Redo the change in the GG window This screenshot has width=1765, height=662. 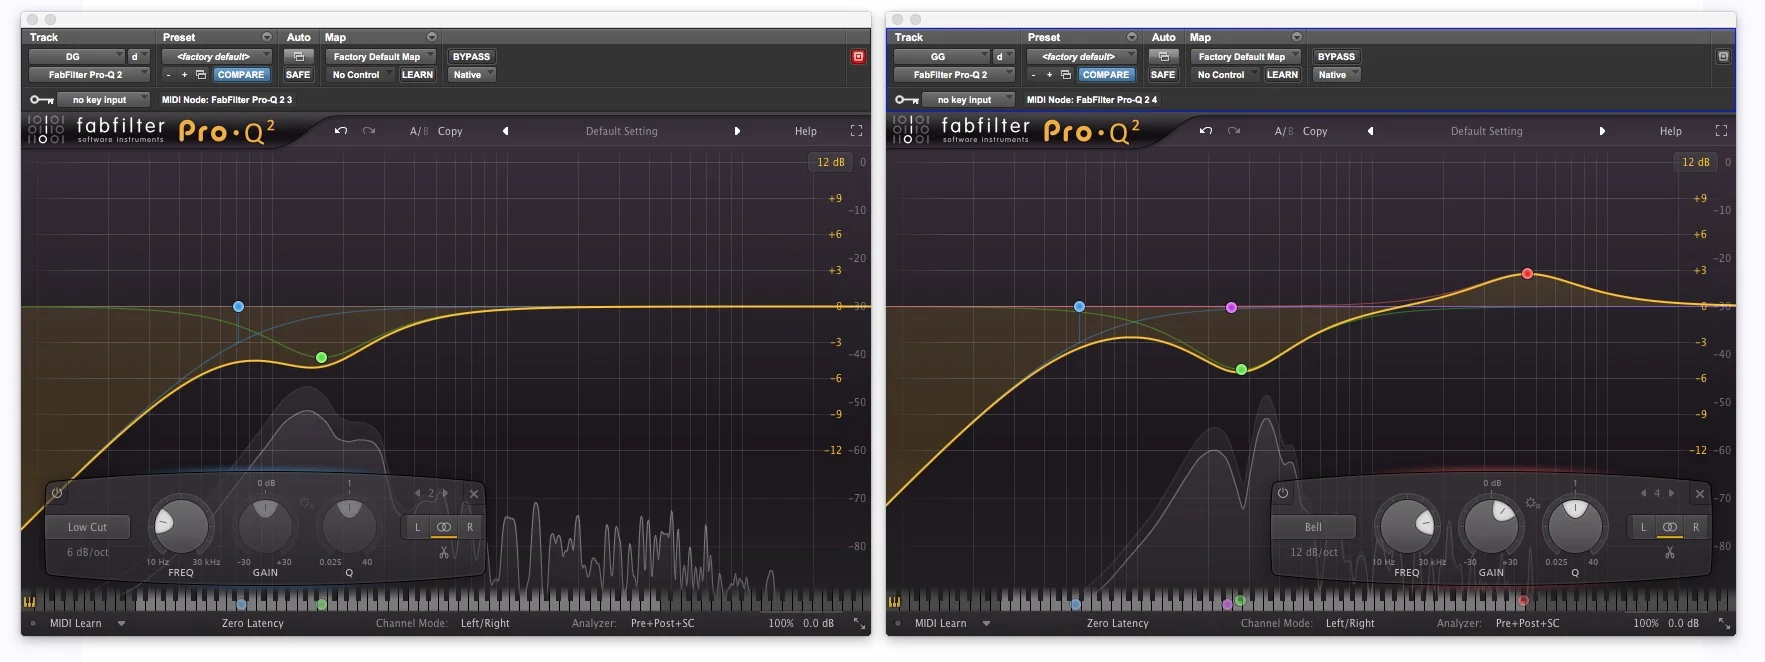1234,131
